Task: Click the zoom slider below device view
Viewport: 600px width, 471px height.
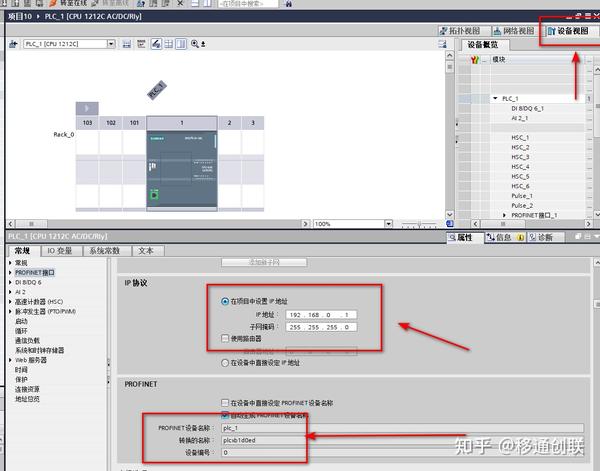Action: tap(419, 224)
